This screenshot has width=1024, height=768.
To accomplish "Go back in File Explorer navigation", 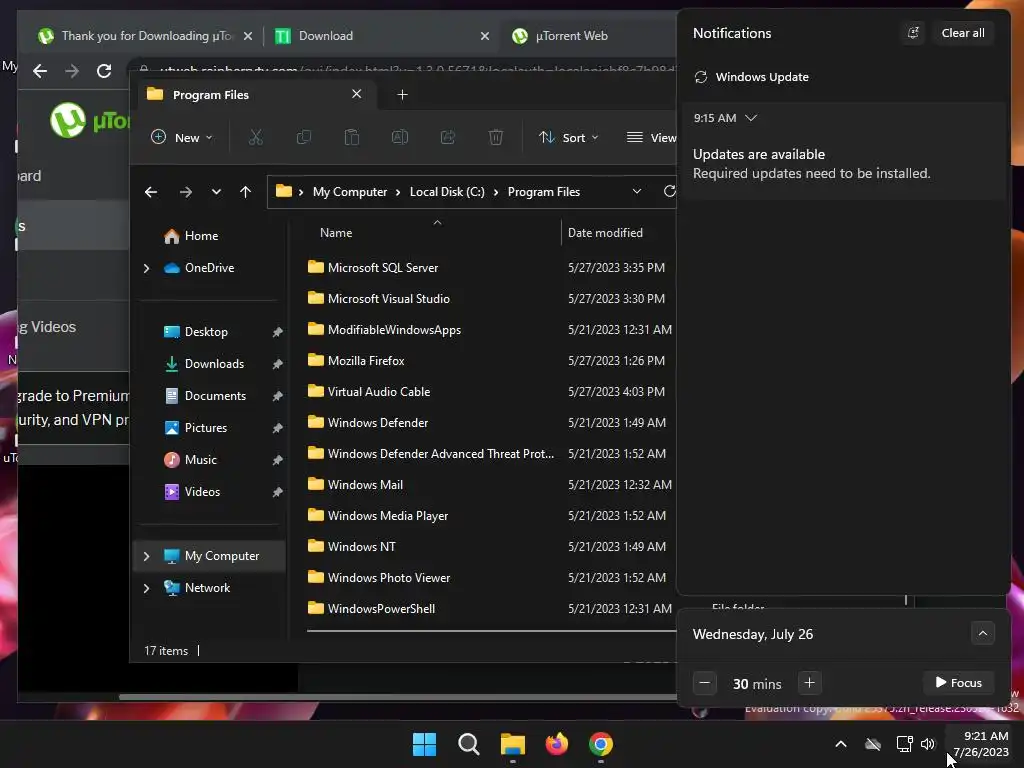I will [151, 192].
